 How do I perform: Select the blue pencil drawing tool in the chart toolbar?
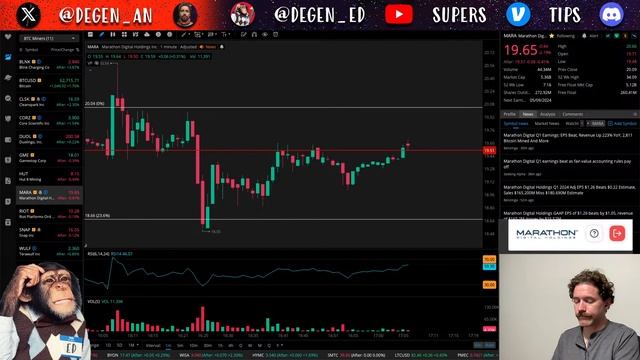click(x=102, y=35)
